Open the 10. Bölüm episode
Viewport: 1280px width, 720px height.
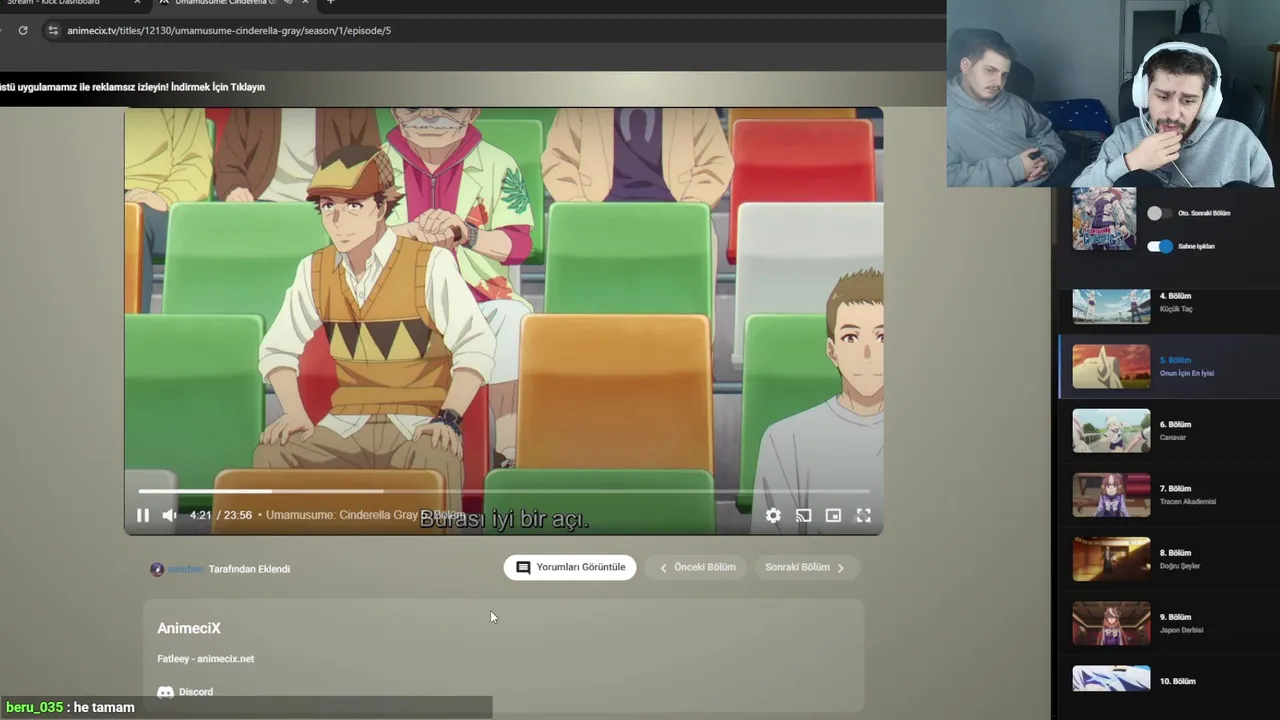tap(1168, 681)
